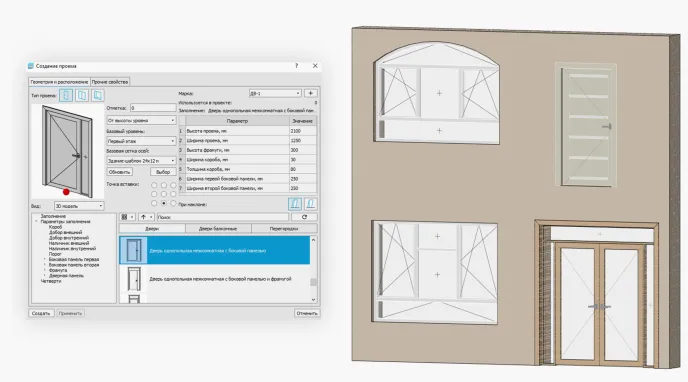688x382 pixels.
Task: Select the third opening type icon
Action: (x=97, y=95)
